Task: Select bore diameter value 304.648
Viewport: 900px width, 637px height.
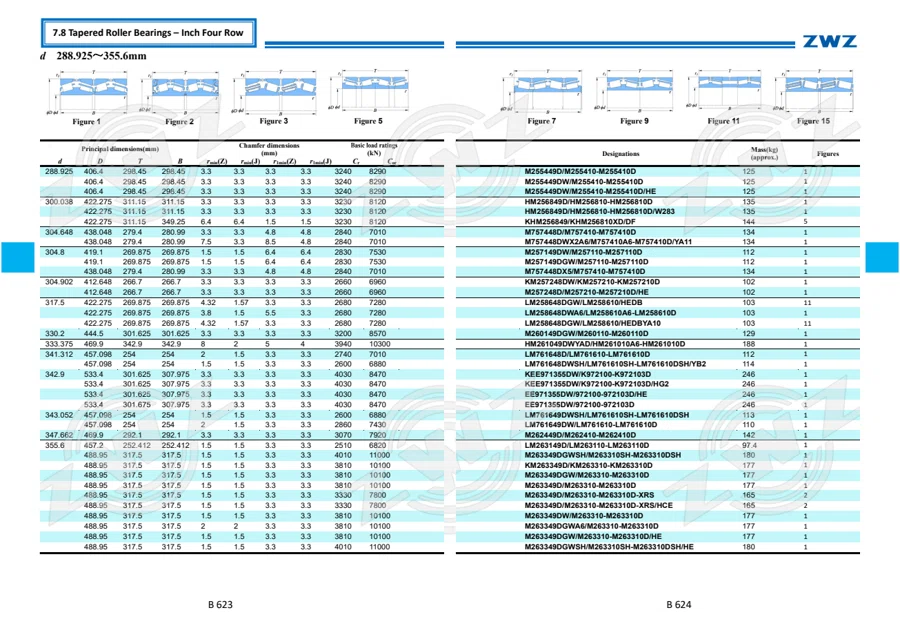Action: (x=59, y=232)
